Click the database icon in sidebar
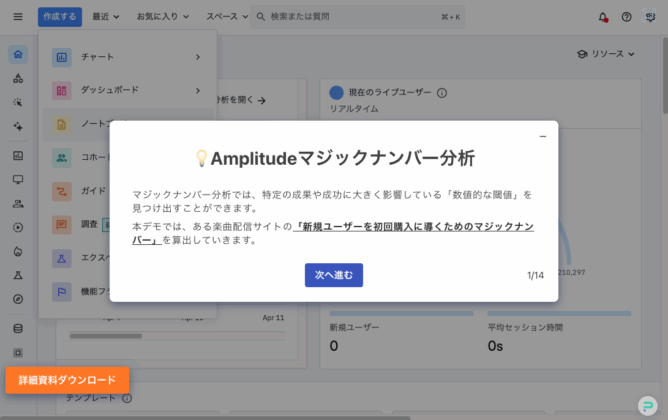 point(18,328)
